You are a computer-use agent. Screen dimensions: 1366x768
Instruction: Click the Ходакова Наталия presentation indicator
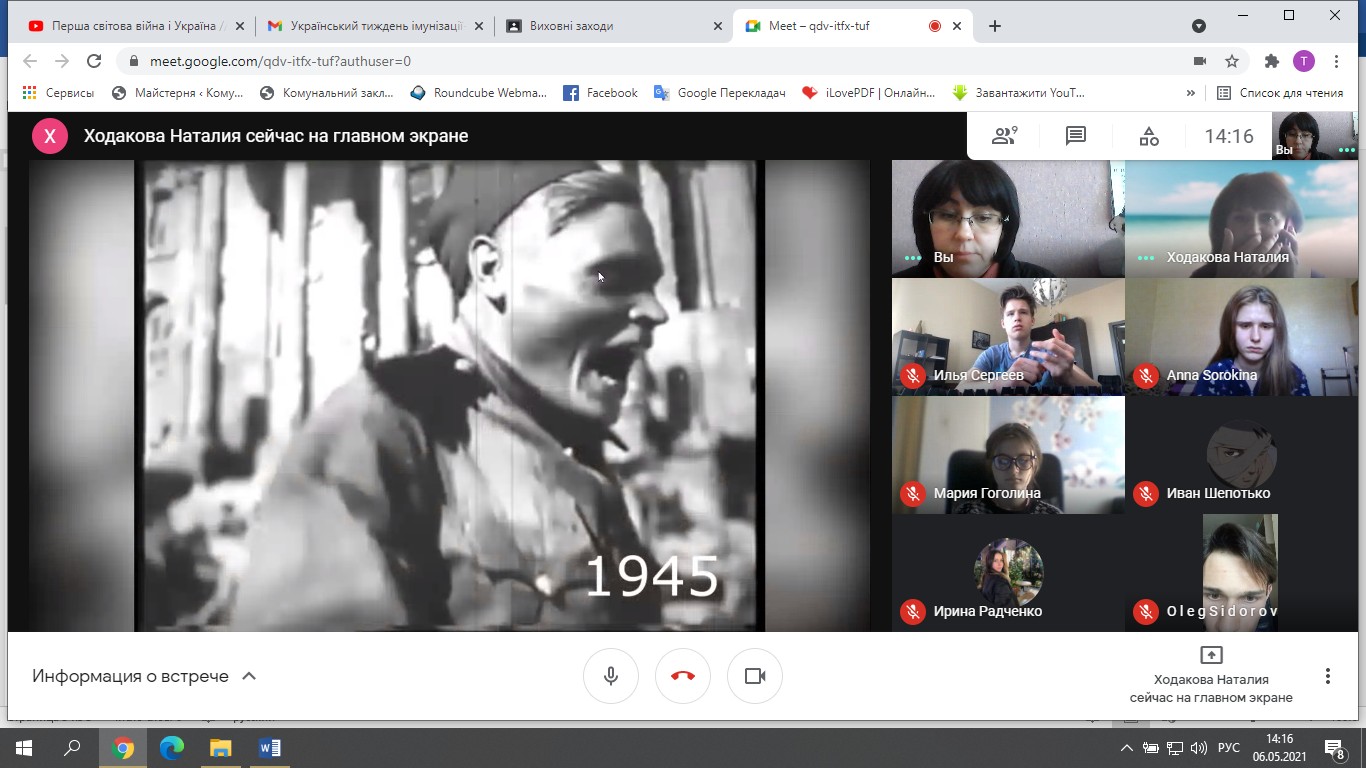(1211, 675)
